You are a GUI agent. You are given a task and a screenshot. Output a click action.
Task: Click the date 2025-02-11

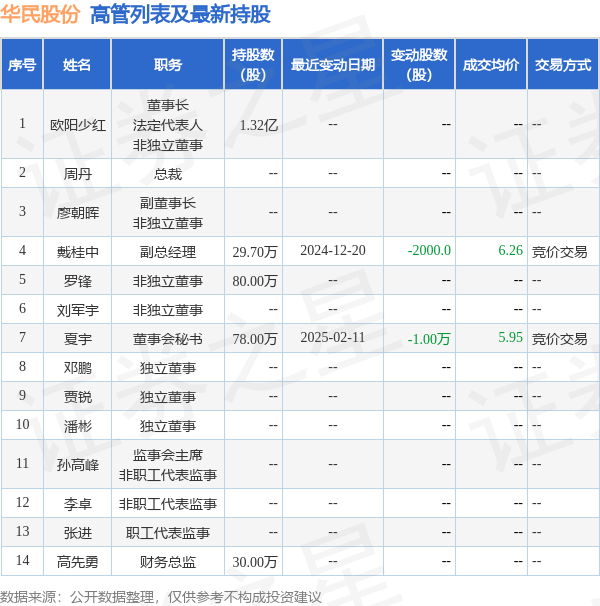[x=333, y=338]
